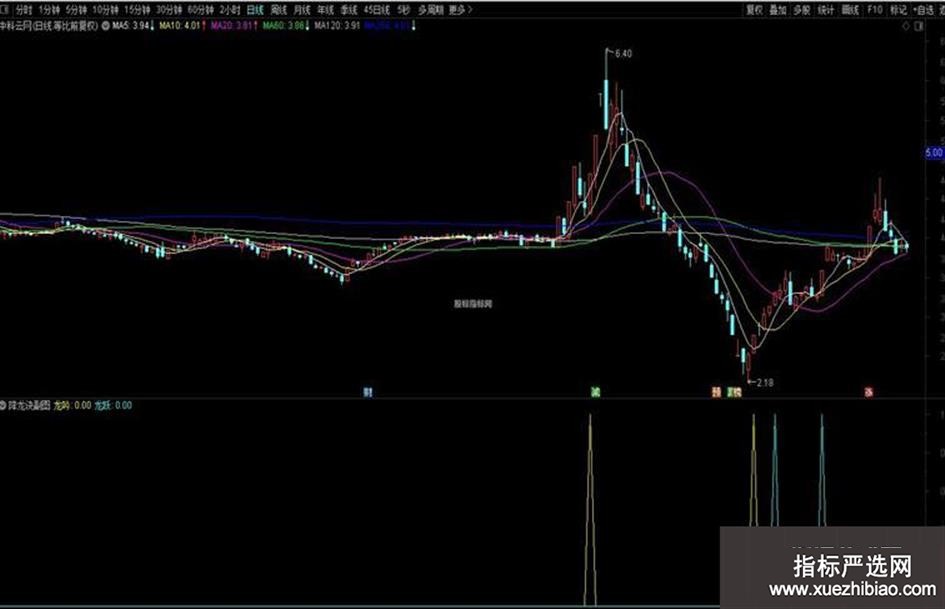Click the green MA60 indicator label
The width and height of the screenshot is (945, 609).
(x=283, y=26)
